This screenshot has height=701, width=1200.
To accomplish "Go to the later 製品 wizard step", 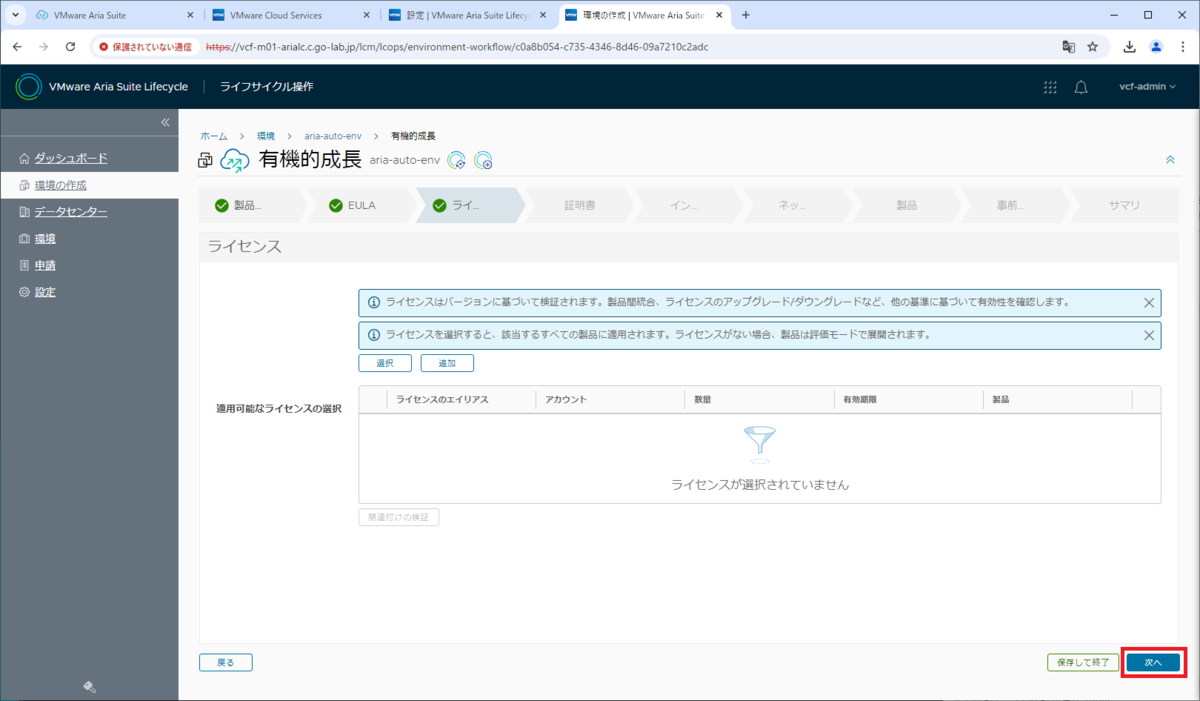I will [906, 205].
